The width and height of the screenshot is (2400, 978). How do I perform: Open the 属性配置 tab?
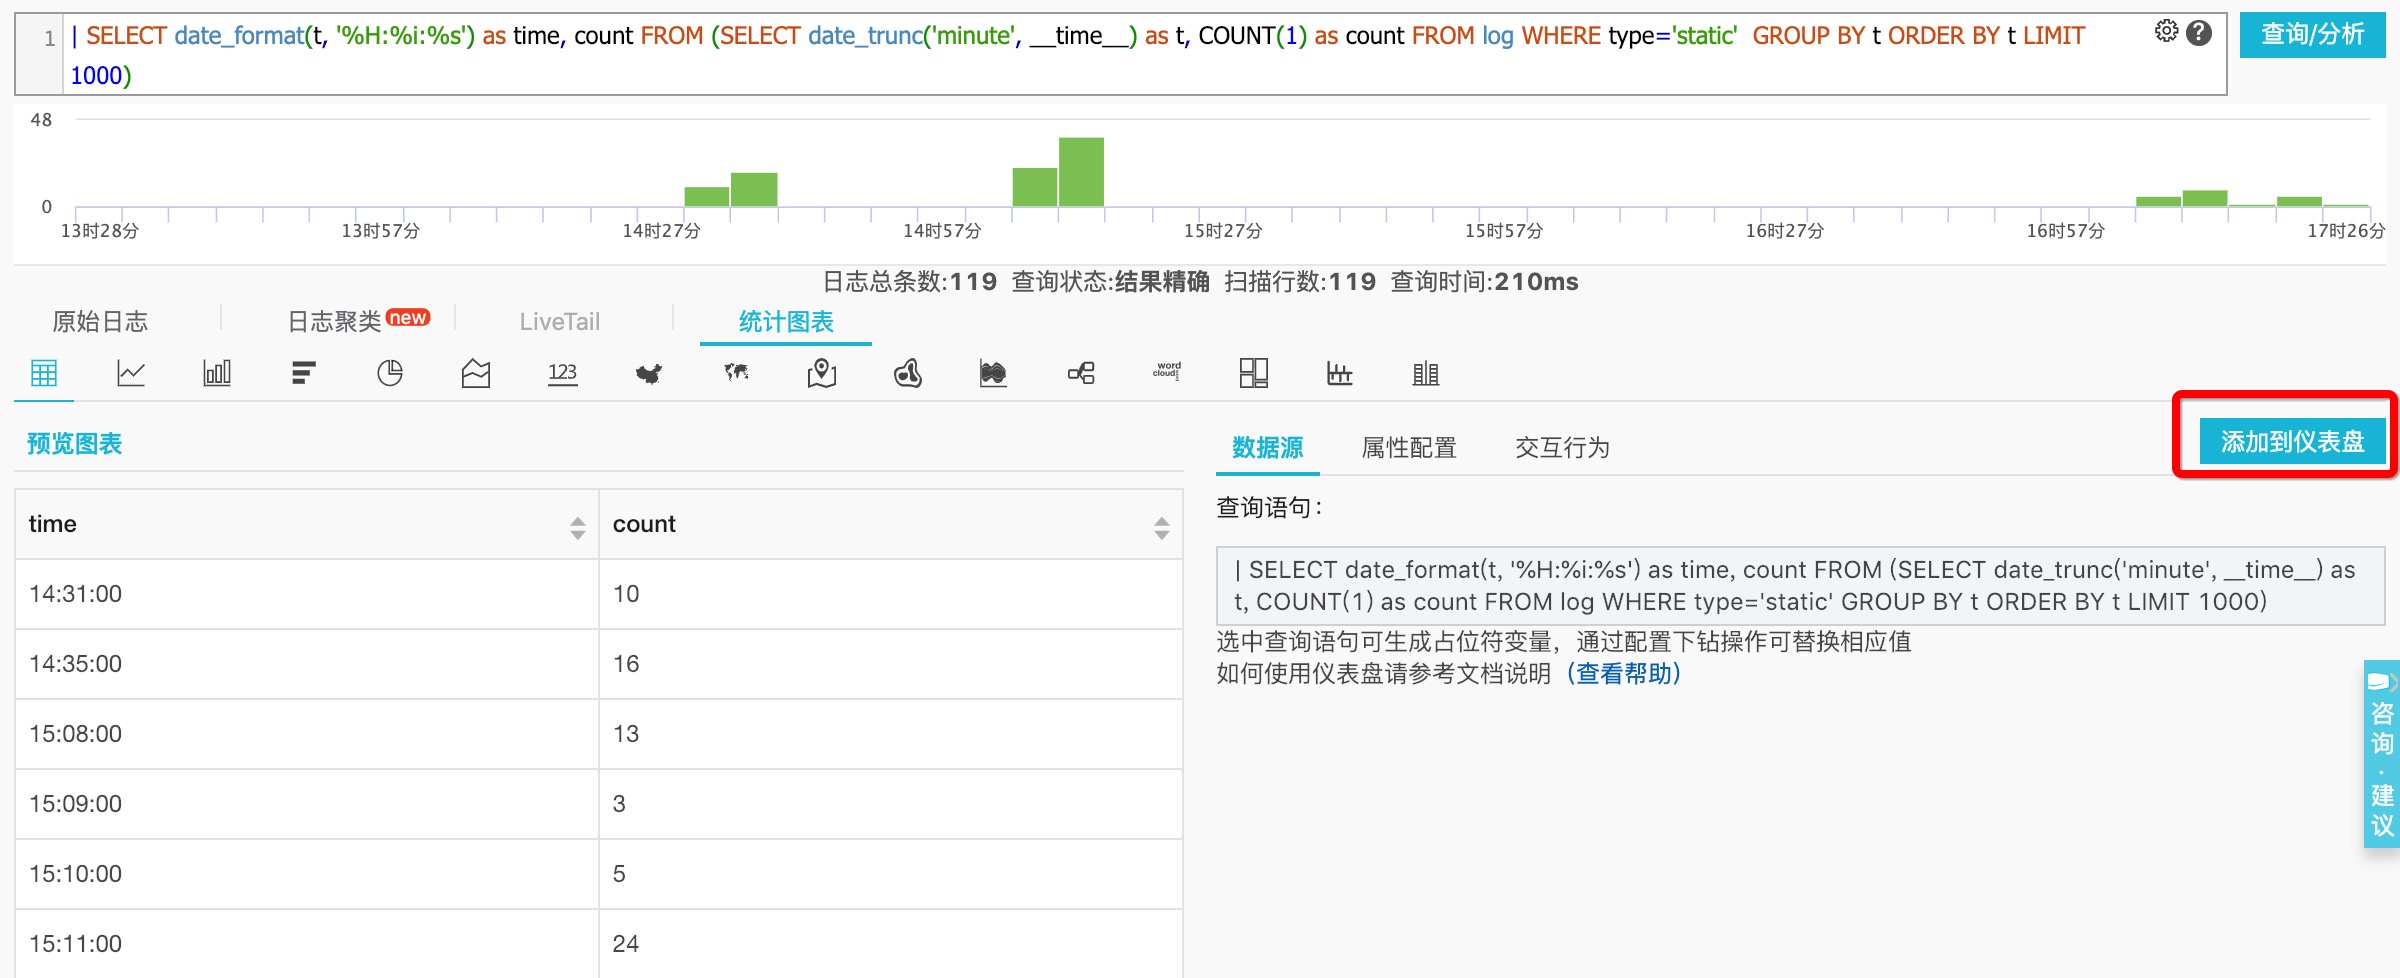tap(1409, 447)
